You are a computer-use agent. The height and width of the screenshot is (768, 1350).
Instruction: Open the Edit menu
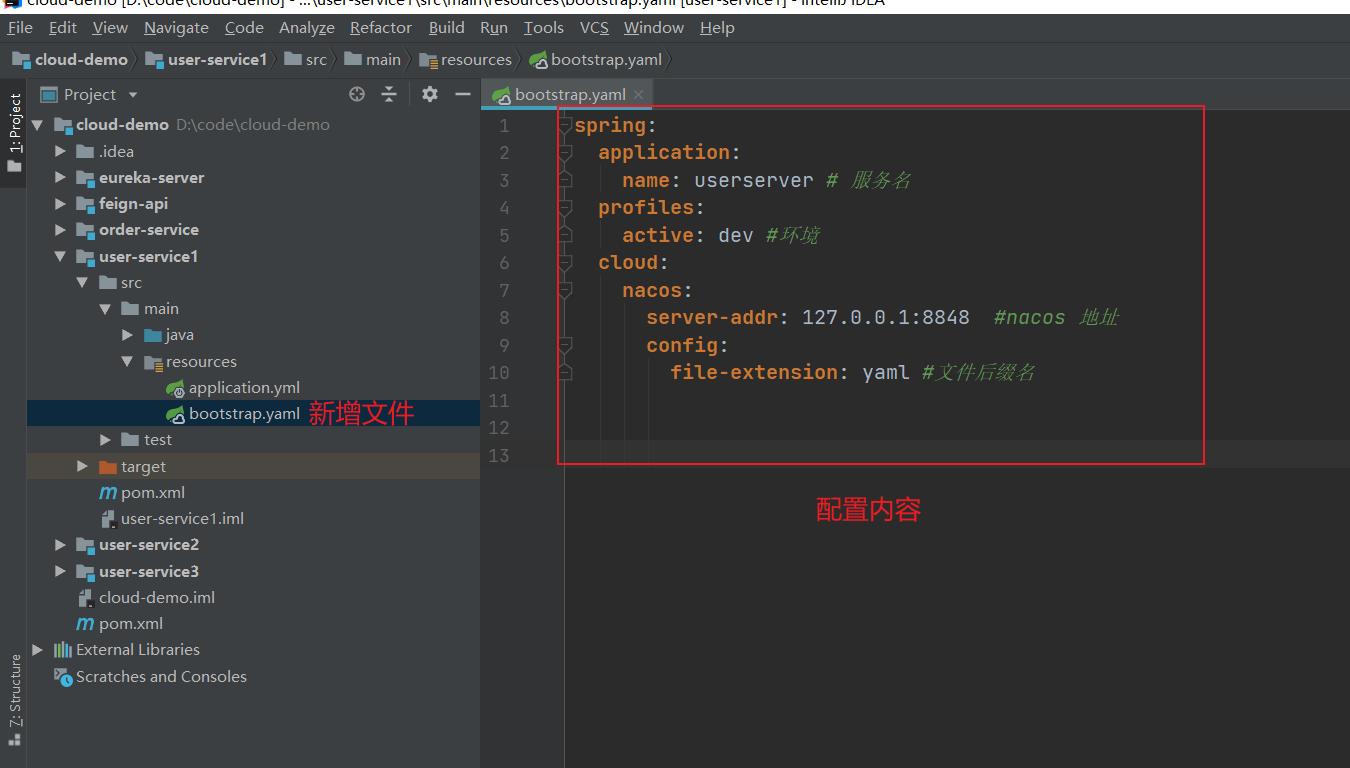pos(63,28)
